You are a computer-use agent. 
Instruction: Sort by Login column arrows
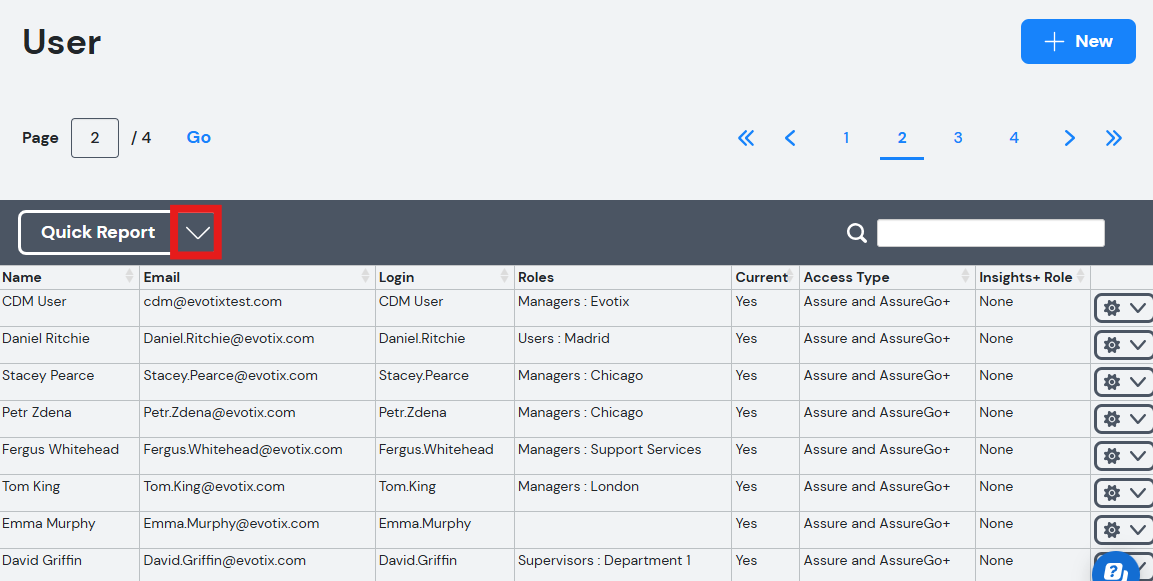pos(504,277)
